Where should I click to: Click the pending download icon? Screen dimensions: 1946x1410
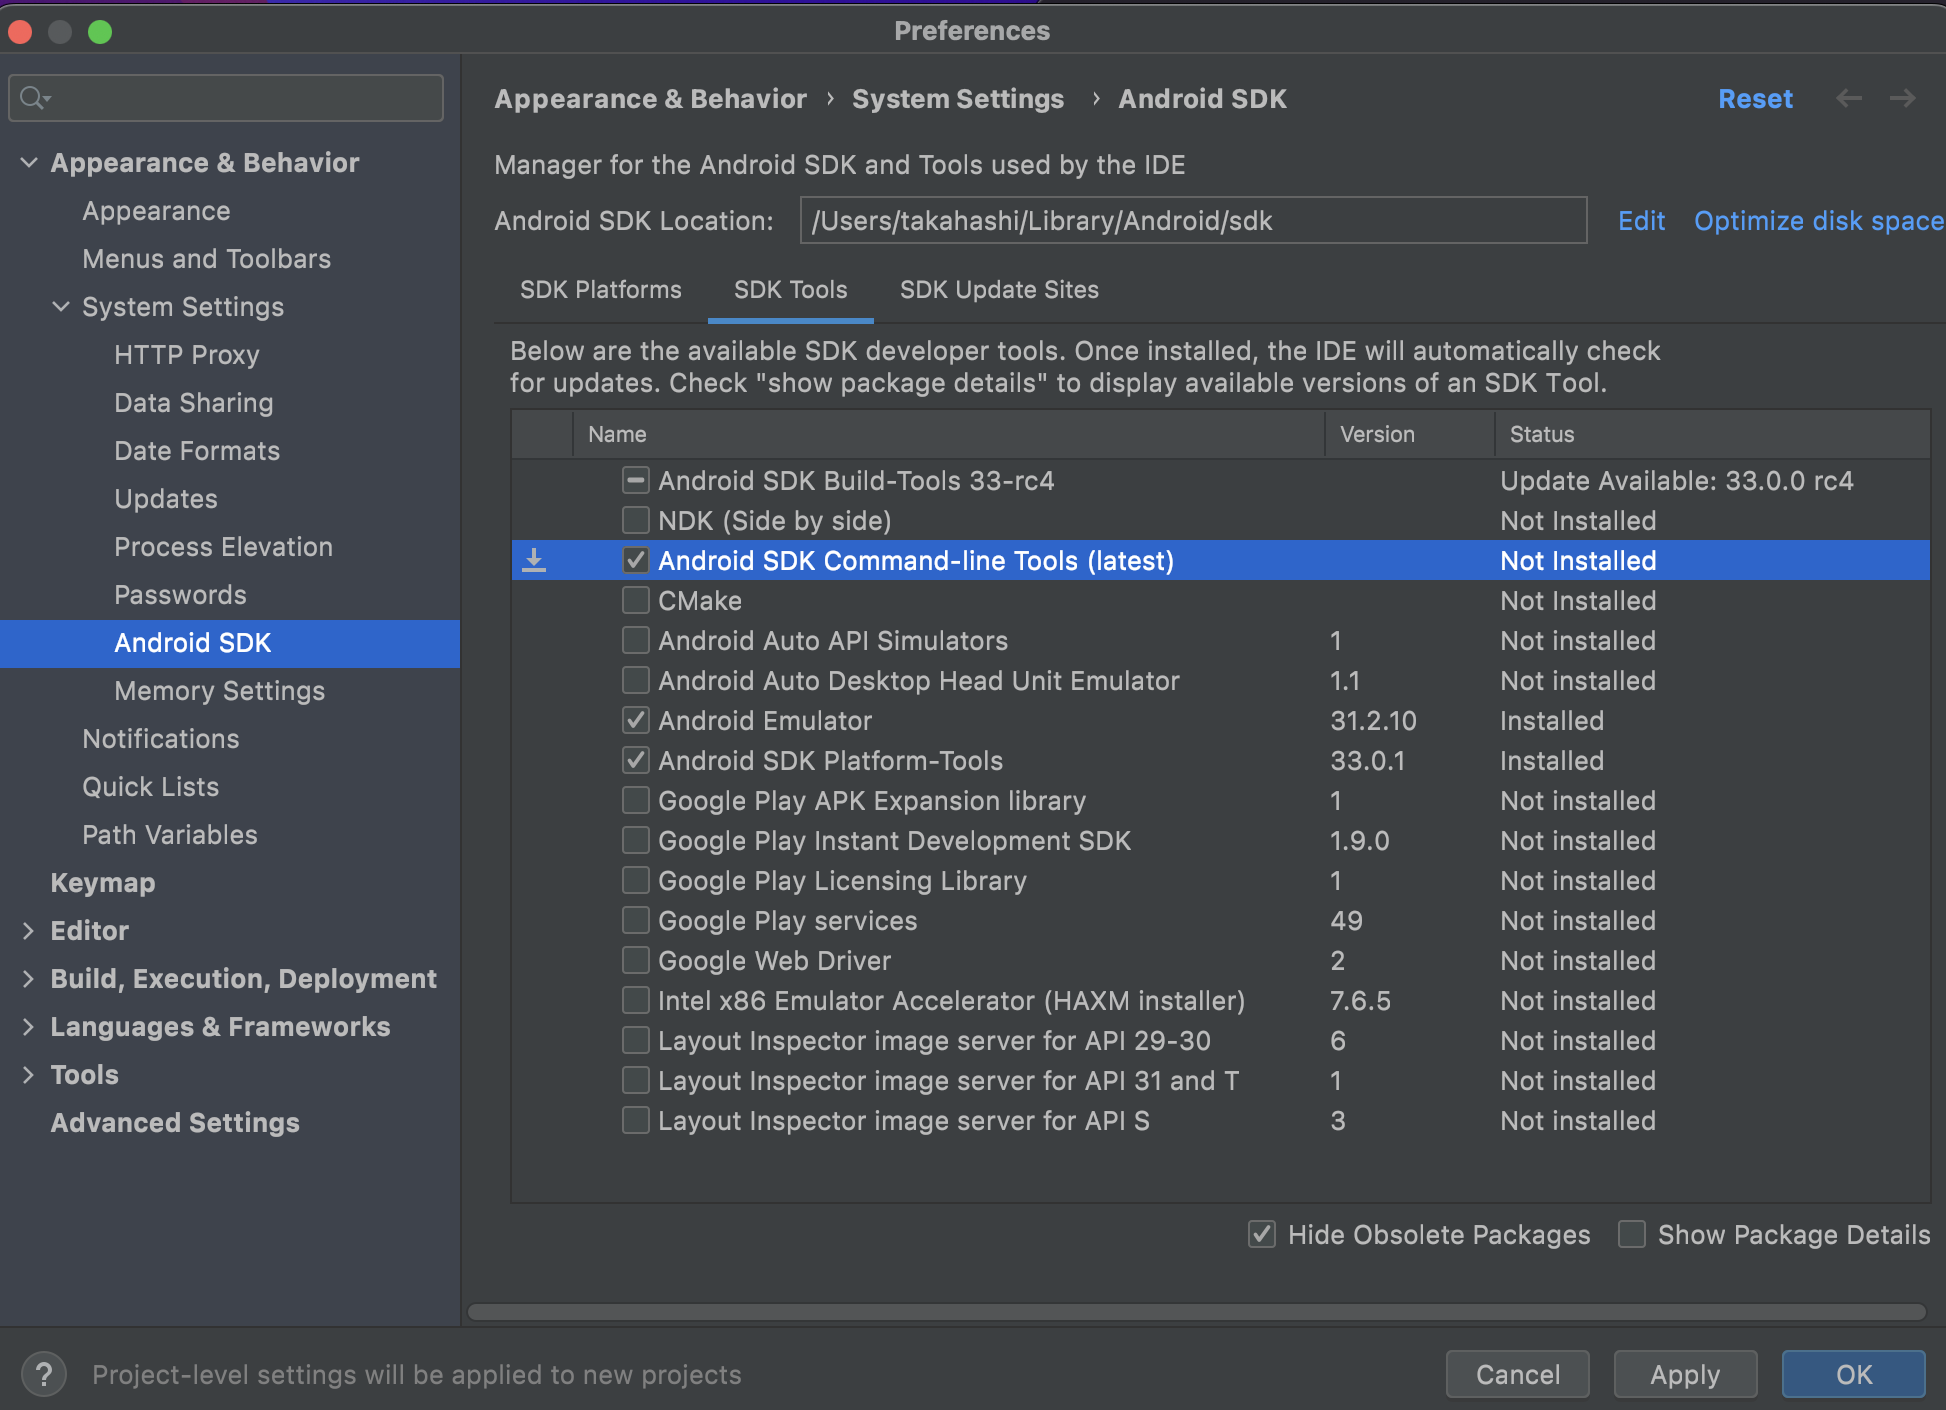click(x=535, y=560)
